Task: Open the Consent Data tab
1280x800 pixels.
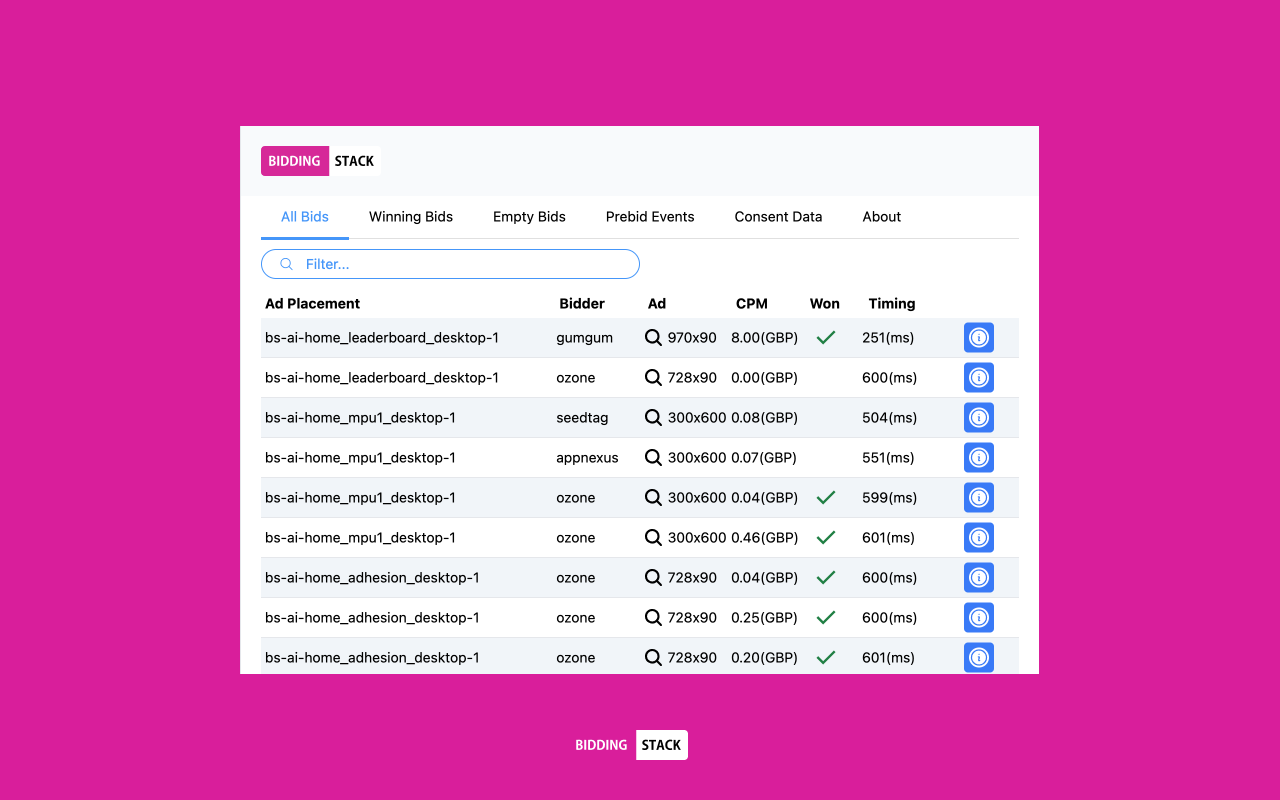Action: (778, 216)
